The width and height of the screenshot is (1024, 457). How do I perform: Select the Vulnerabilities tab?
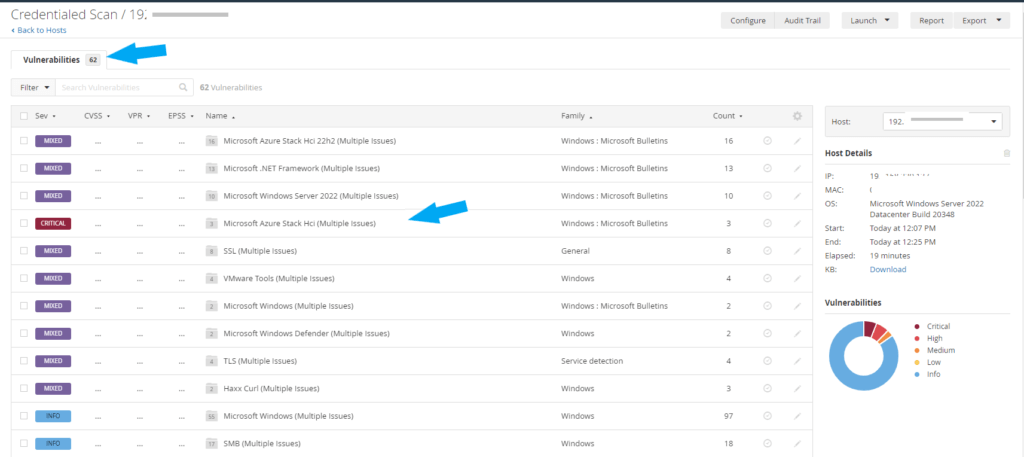click(x=60, y=59)
